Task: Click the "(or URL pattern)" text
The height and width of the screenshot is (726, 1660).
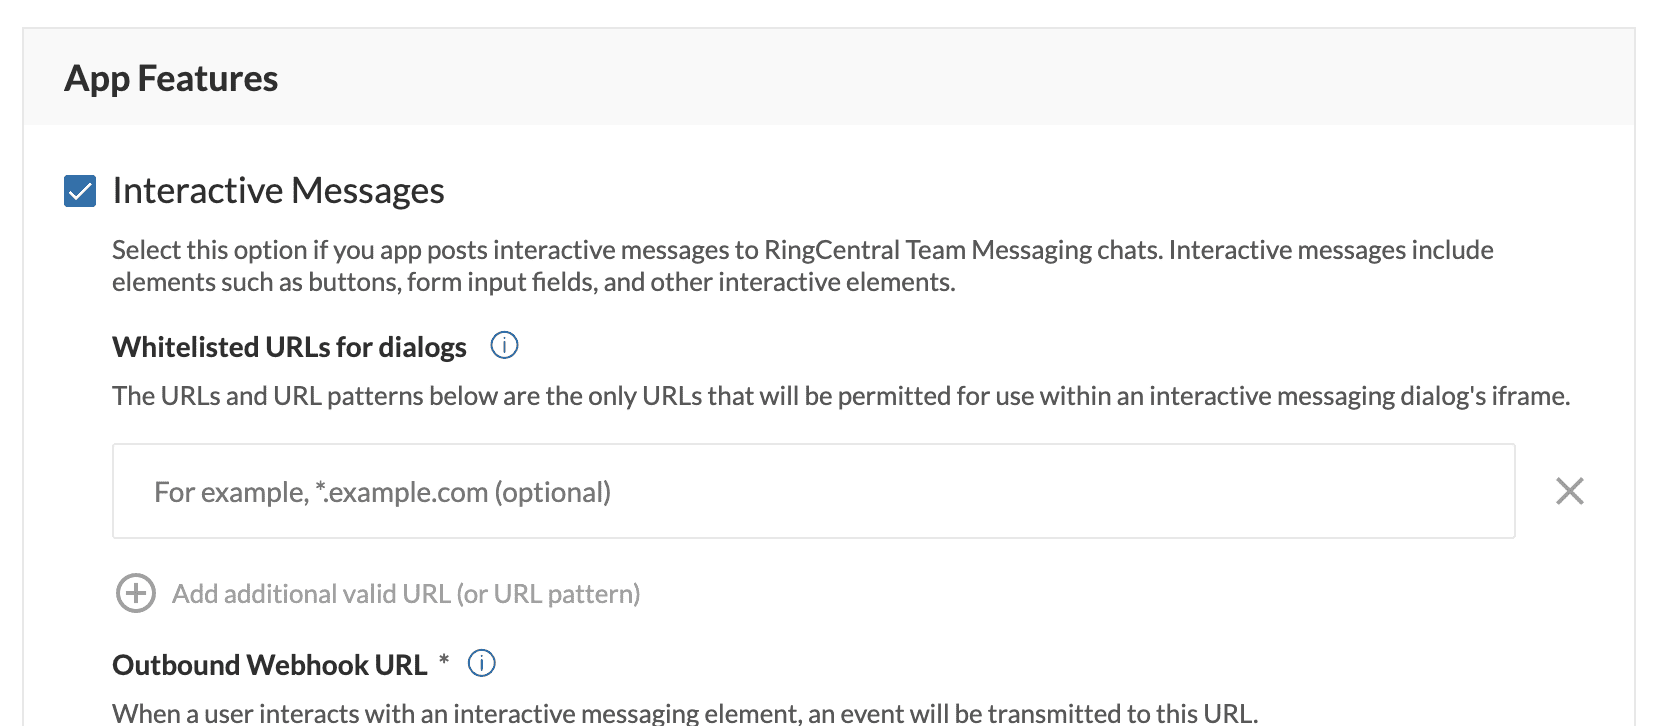Action: 548,594
